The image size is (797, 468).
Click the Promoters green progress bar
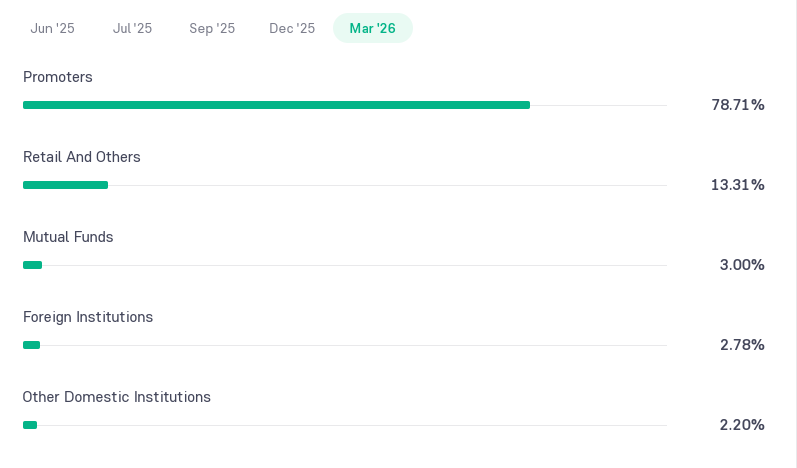coord(277,105)
